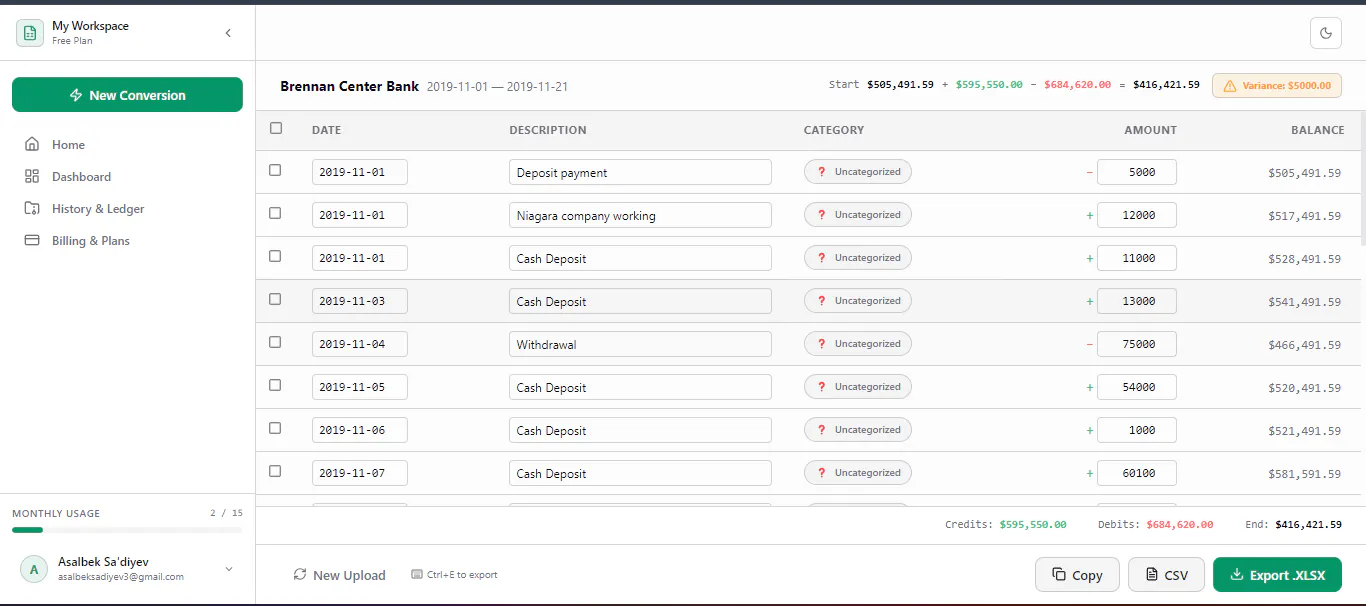Click the keyboard icon beside Ctrl+E hint
The image size is (1366, 606).
417,575
